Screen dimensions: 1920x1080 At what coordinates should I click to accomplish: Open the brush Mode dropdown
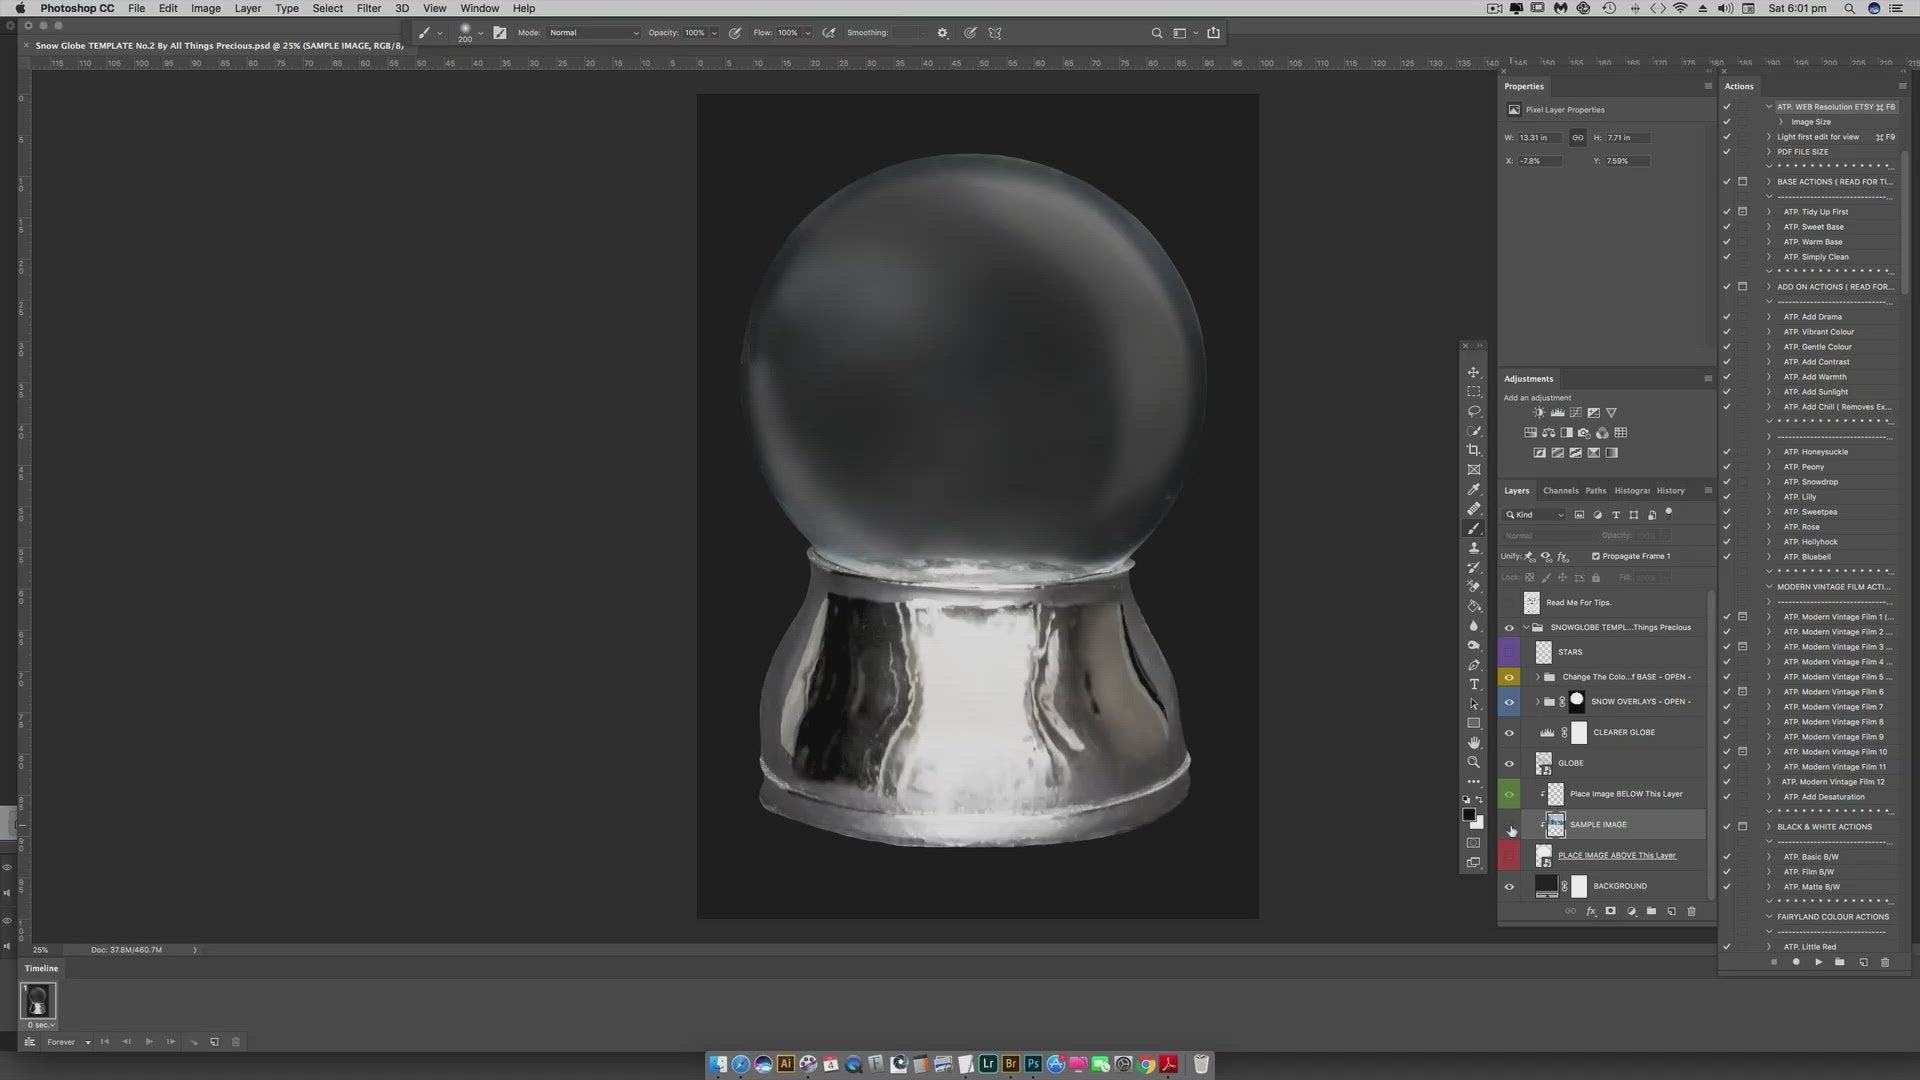pos(593,33)
